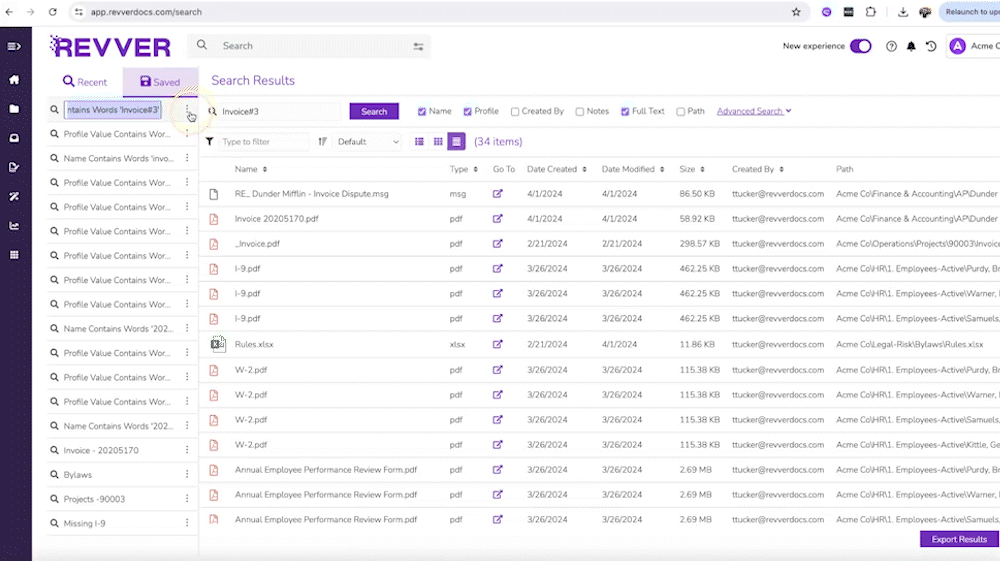The width and height of the screenshot is (1000, 561).
Task: Check the Notes checkbox
Action: click(580, 112)
